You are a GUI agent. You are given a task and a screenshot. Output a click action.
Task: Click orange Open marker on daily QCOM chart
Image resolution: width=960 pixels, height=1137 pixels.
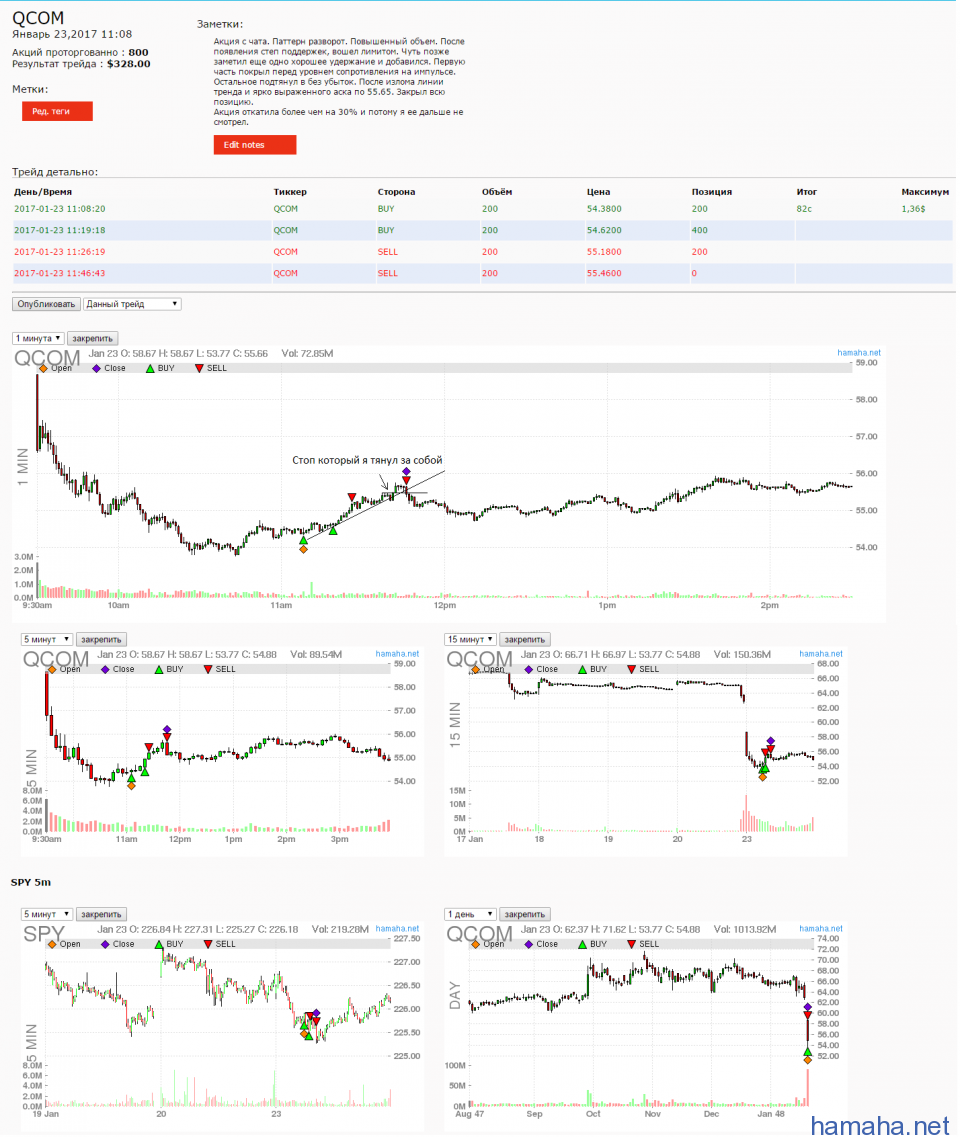click(x=808, y=1060)
